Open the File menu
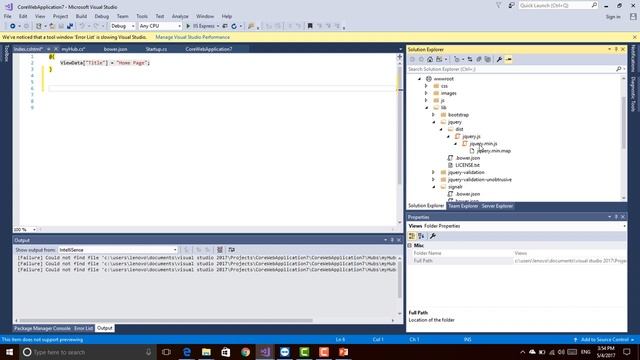 pyautogui.click(x=8, y=16)
